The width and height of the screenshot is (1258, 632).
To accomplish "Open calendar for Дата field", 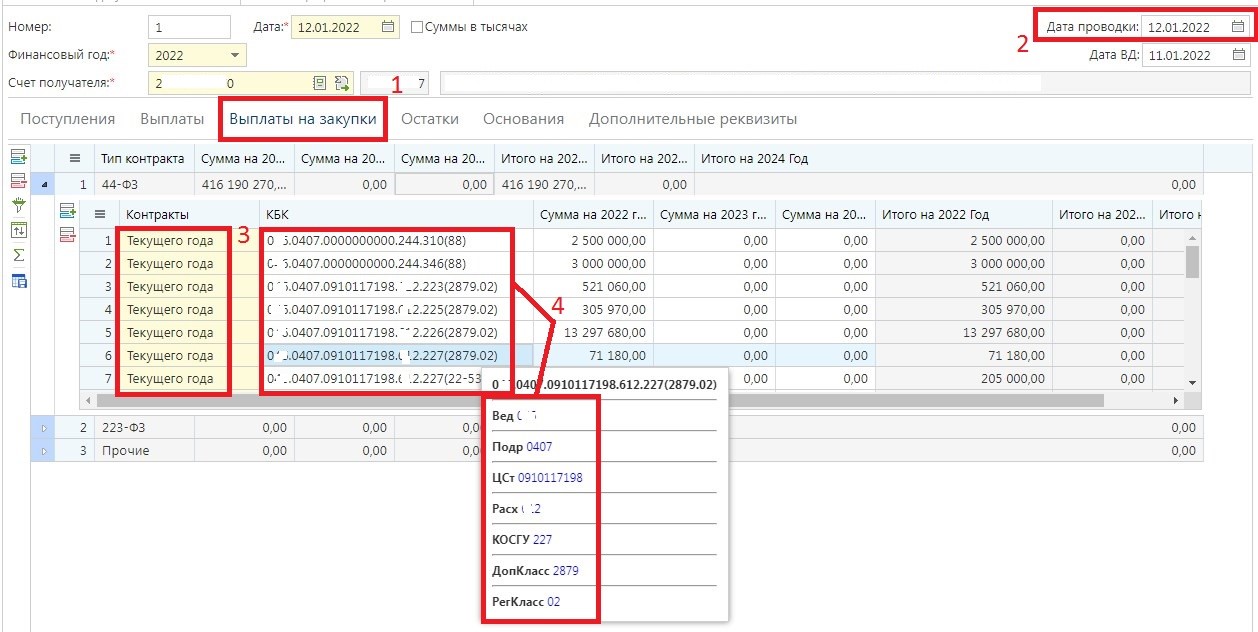I will pyautogui.click(x=388, y=27).
